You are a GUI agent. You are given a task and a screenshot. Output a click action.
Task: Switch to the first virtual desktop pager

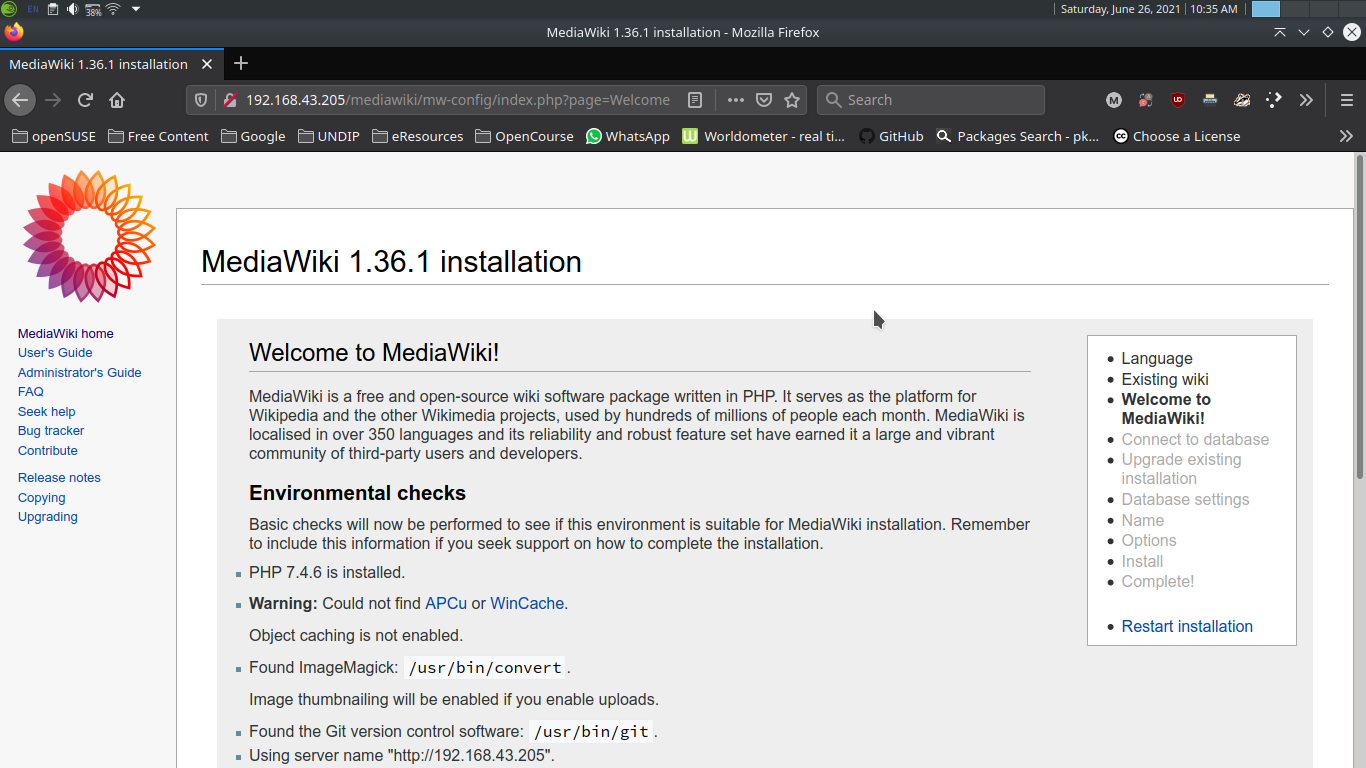[1266, 9]
